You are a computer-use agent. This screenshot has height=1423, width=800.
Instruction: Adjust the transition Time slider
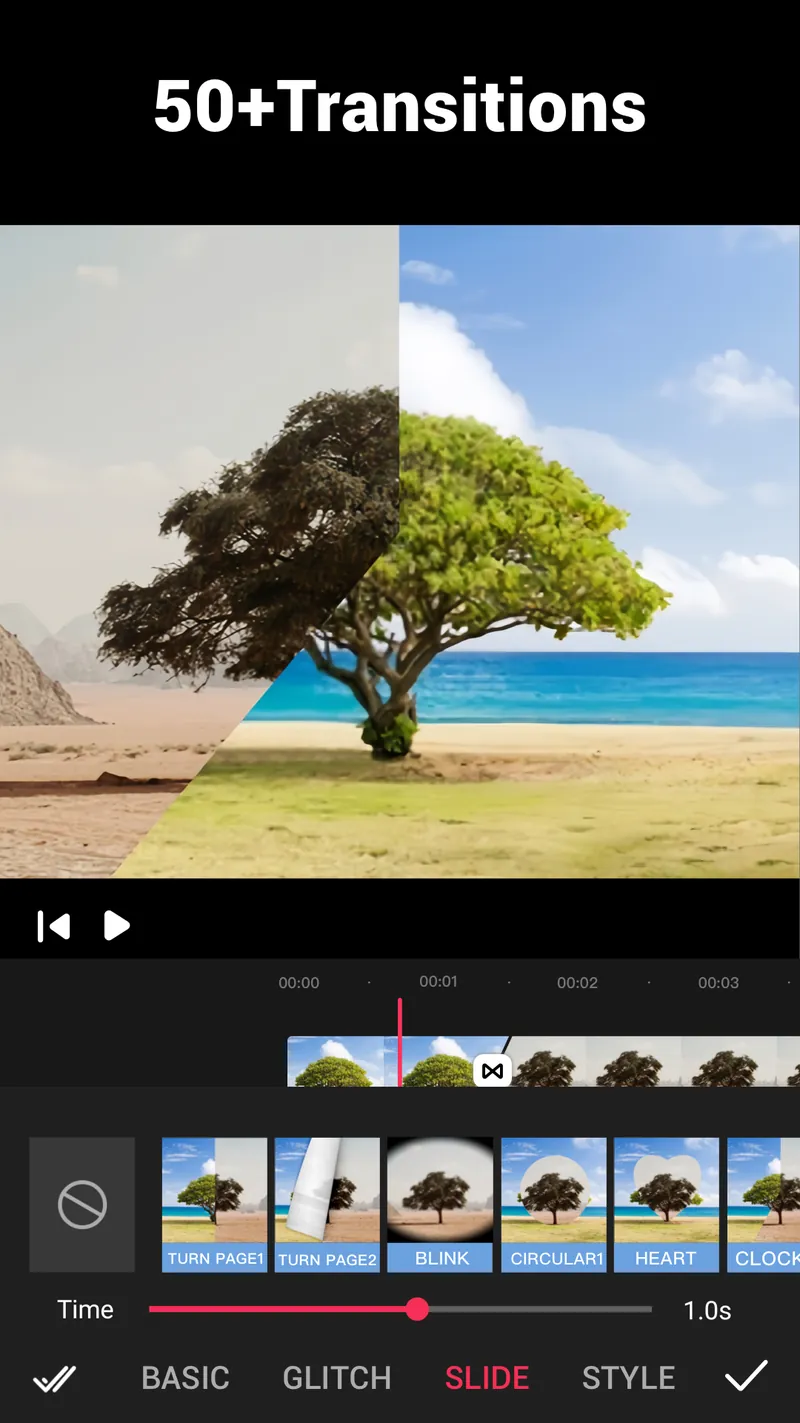coord(417,1309)
